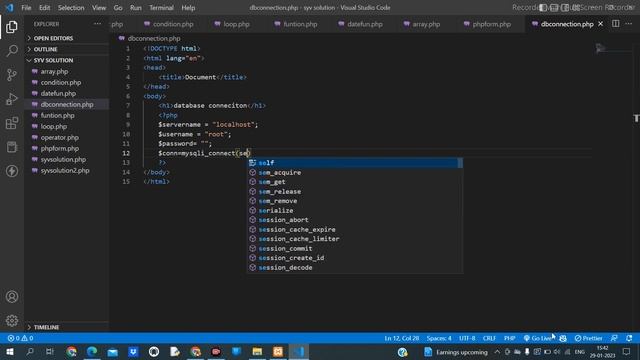Viewport: 640px width, 360px height.
Task: Switch to the array.php tab
Action: coord(422,24)
